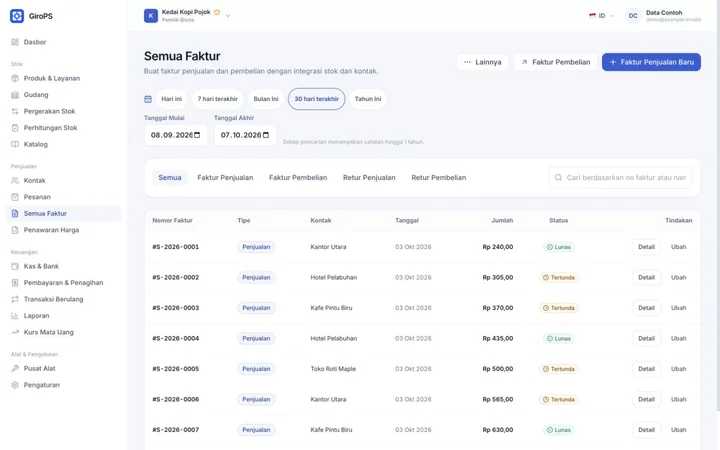
Task: Click the amount Rp 630,00
Action: [x=497, y=430]
